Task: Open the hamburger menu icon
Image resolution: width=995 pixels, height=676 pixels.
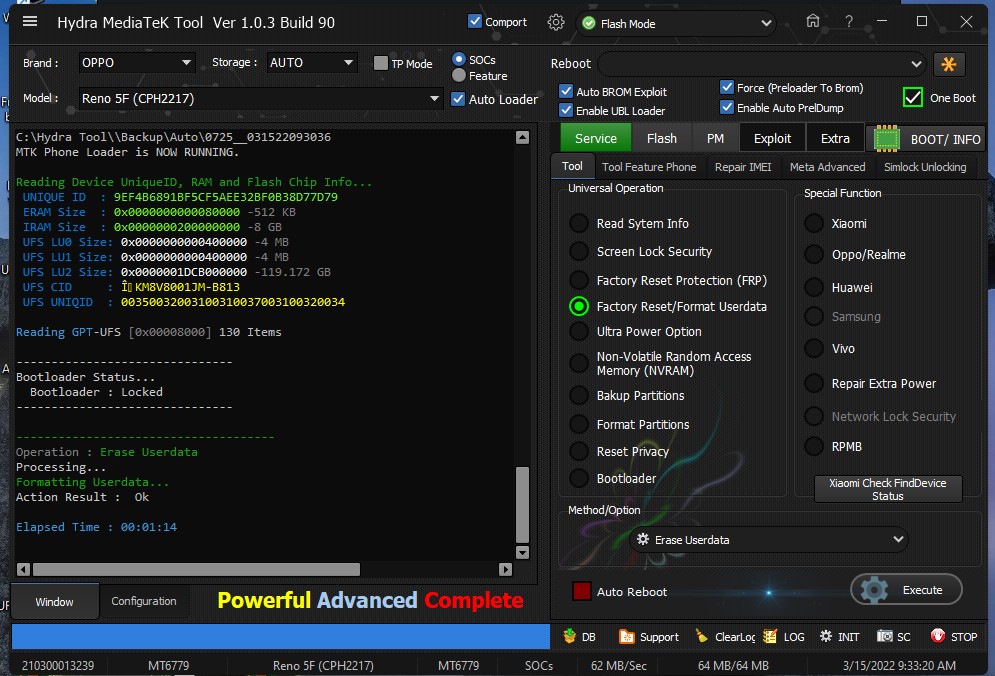Action: point(30,22)
